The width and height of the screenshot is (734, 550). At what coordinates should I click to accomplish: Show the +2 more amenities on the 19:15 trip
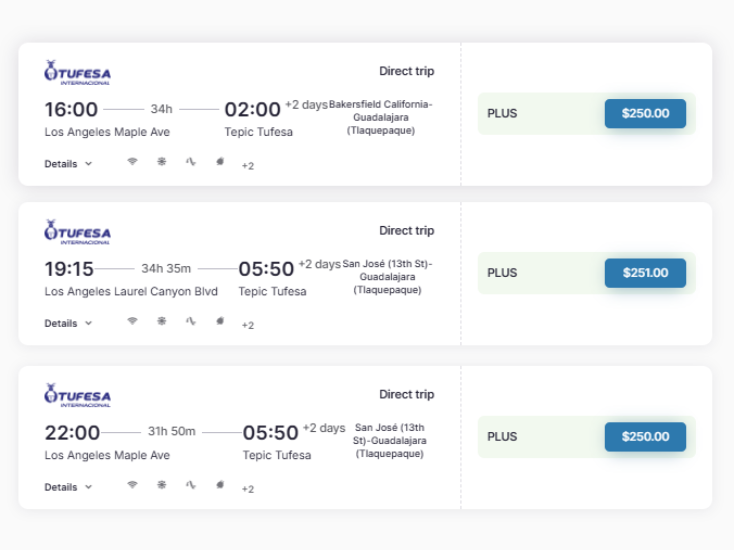click(248, 325)
